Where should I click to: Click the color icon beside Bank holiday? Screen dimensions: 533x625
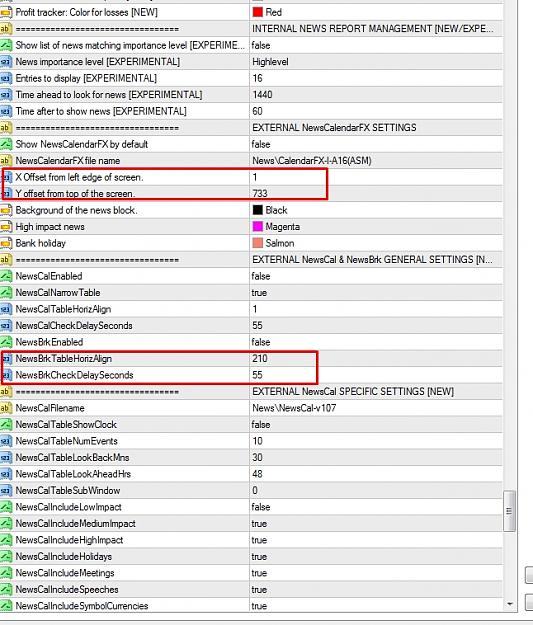coord(6,243)
